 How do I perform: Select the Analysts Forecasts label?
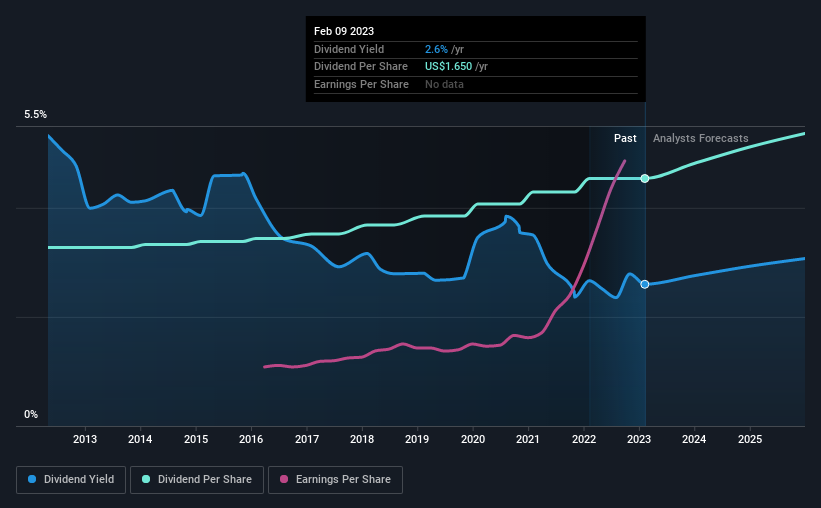(x=701, y=138)
